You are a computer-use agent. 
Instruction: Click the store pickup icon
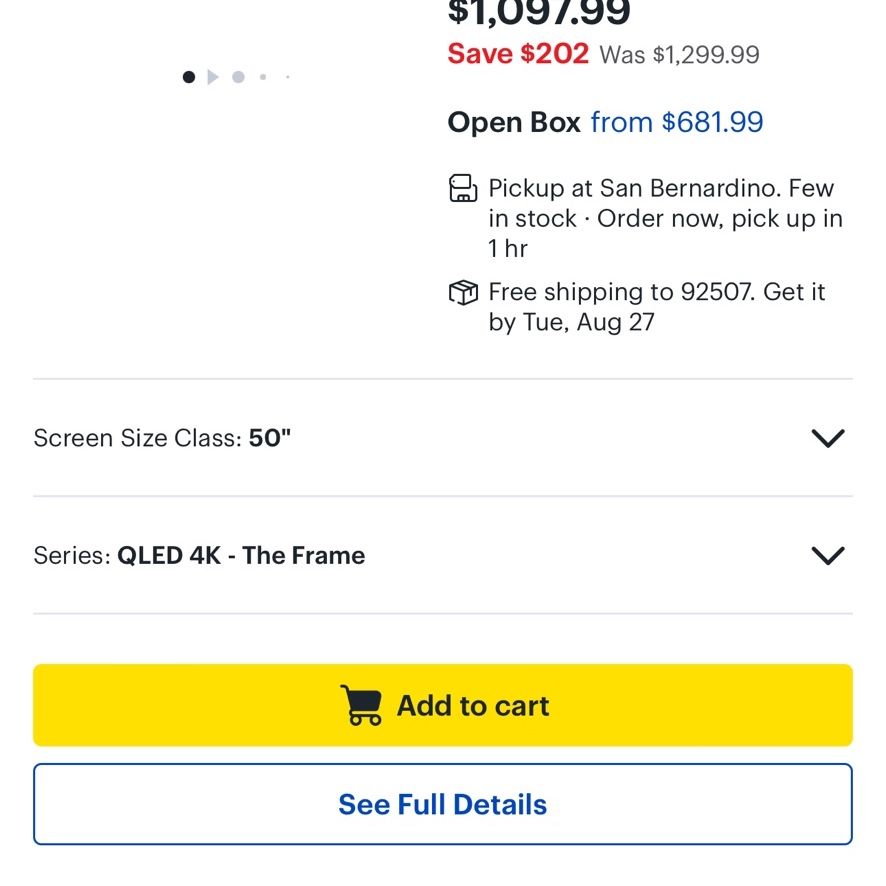tap(463, 188)
